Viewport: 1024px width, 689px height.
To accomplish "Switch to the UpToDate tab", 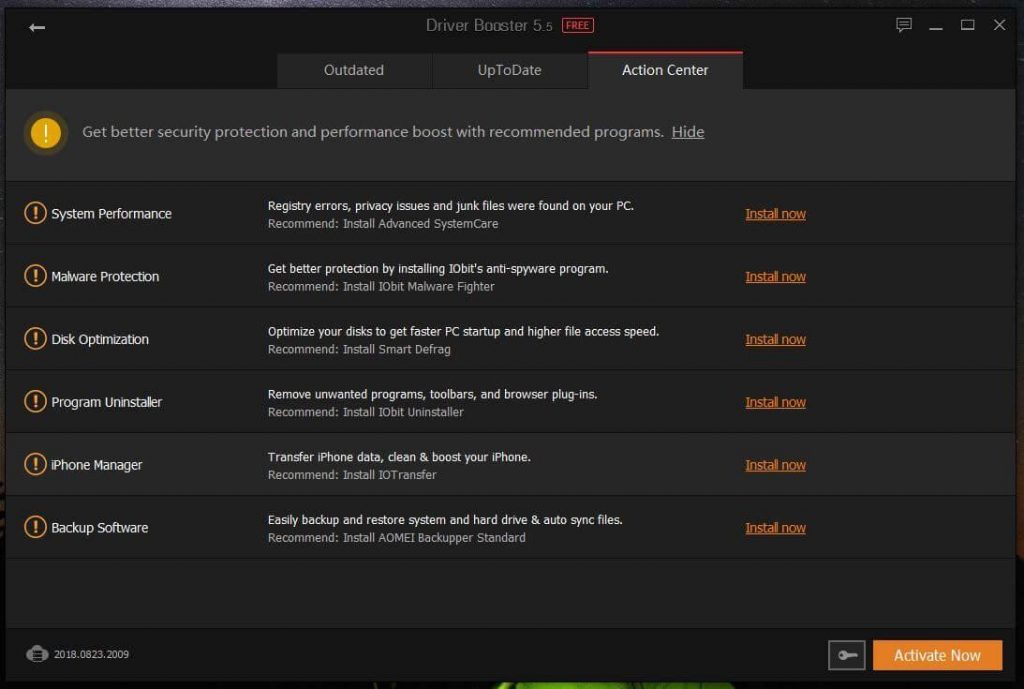I will click(x=509, y=71).
